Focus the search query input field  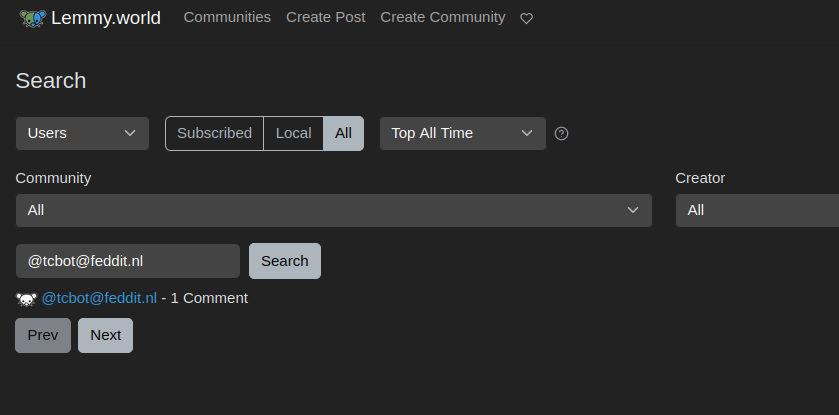click(128, 261)
